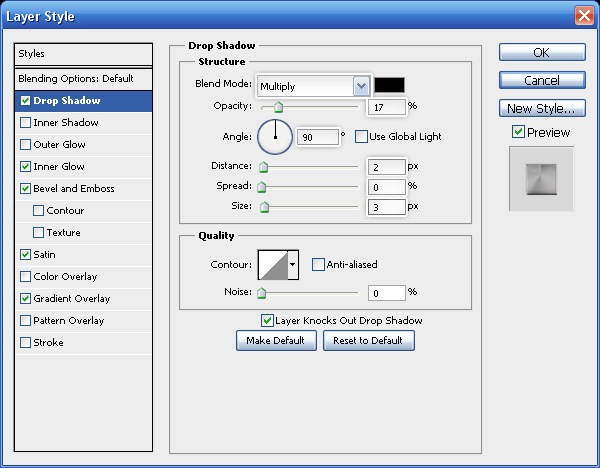The height and width of the screenshot is (468, 600).
Task: Open the Blend Mode dropdown
Action: 313,86
